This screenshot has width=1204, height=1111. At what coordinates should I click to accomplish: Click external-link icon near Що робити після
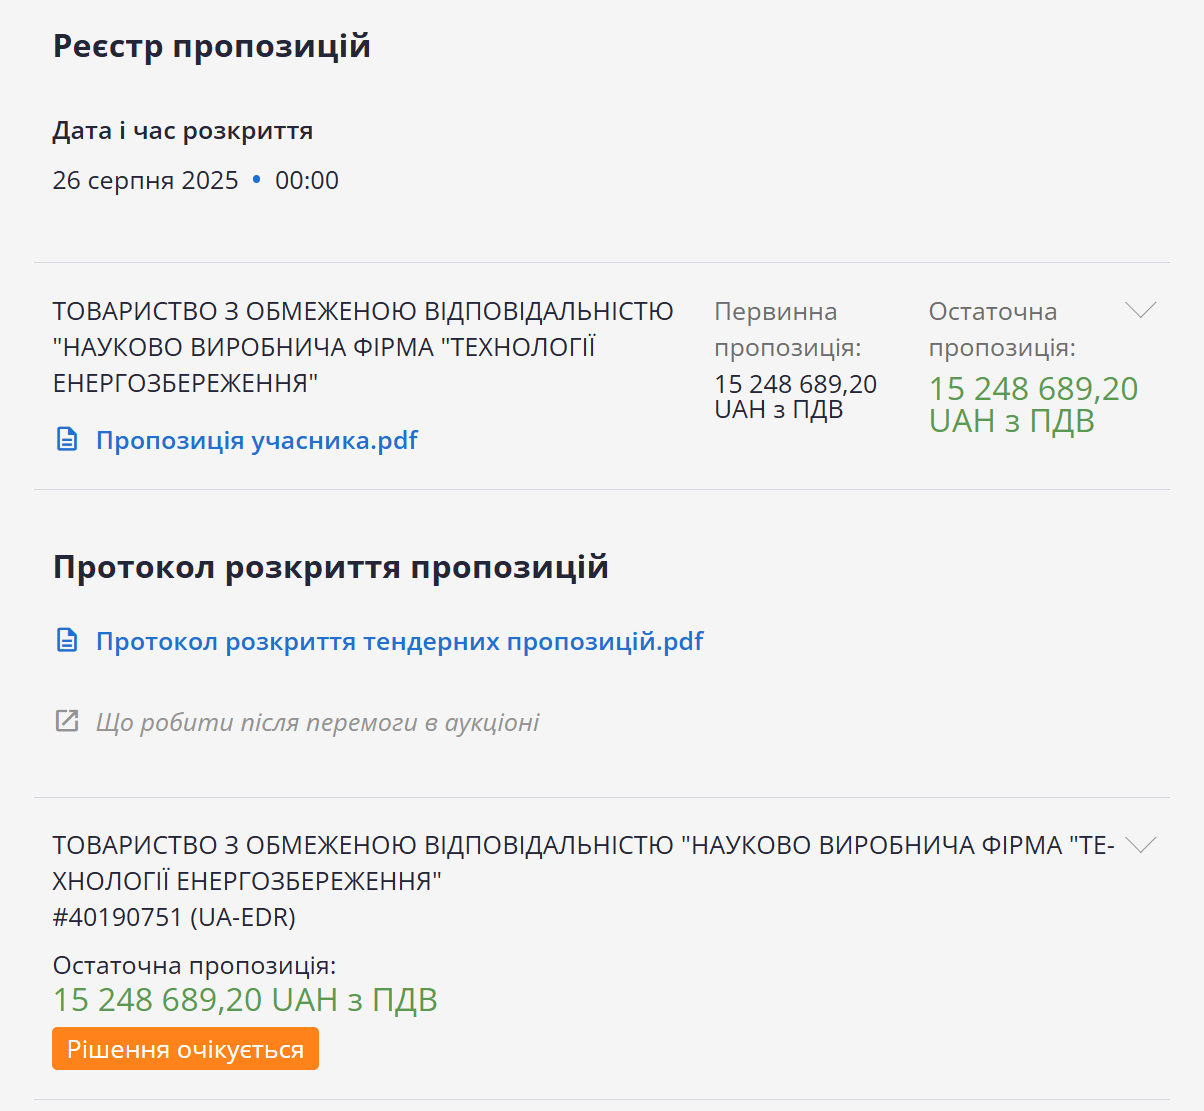point(67,722)
